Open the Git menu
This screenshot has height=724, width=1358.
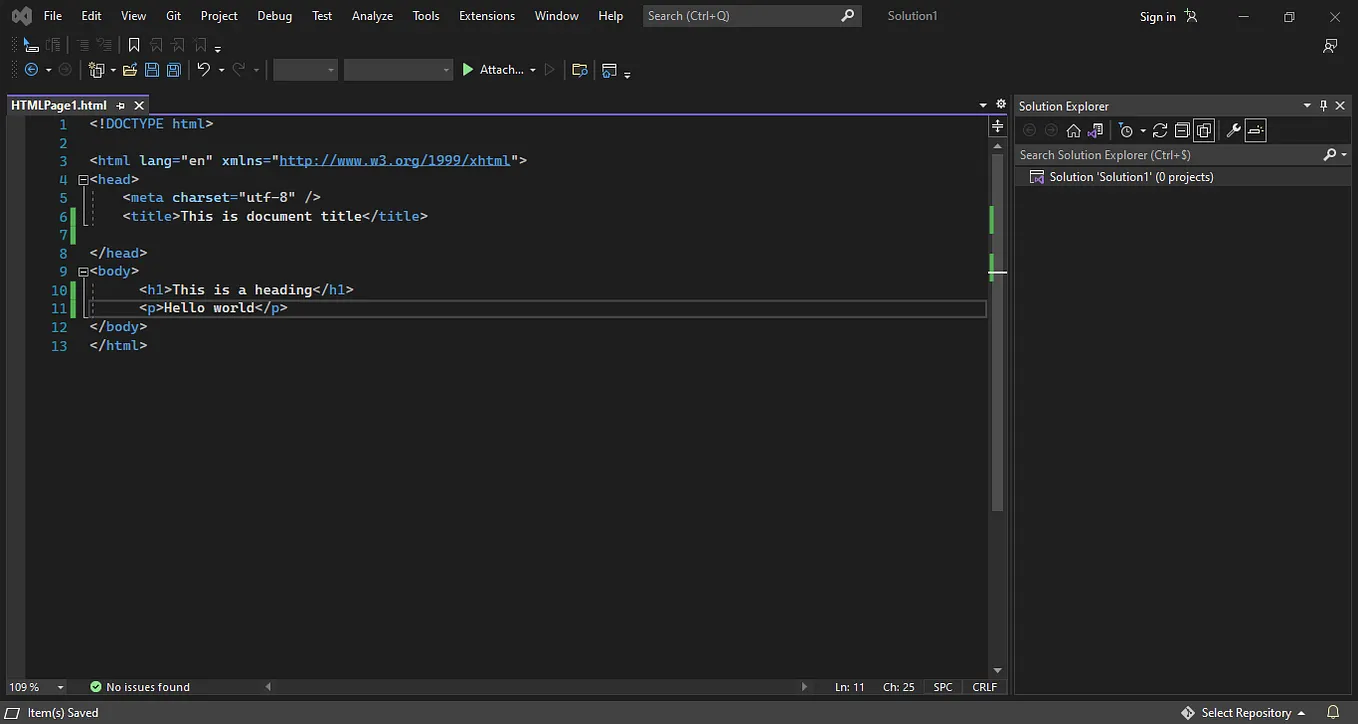click(x=174, y=16)
